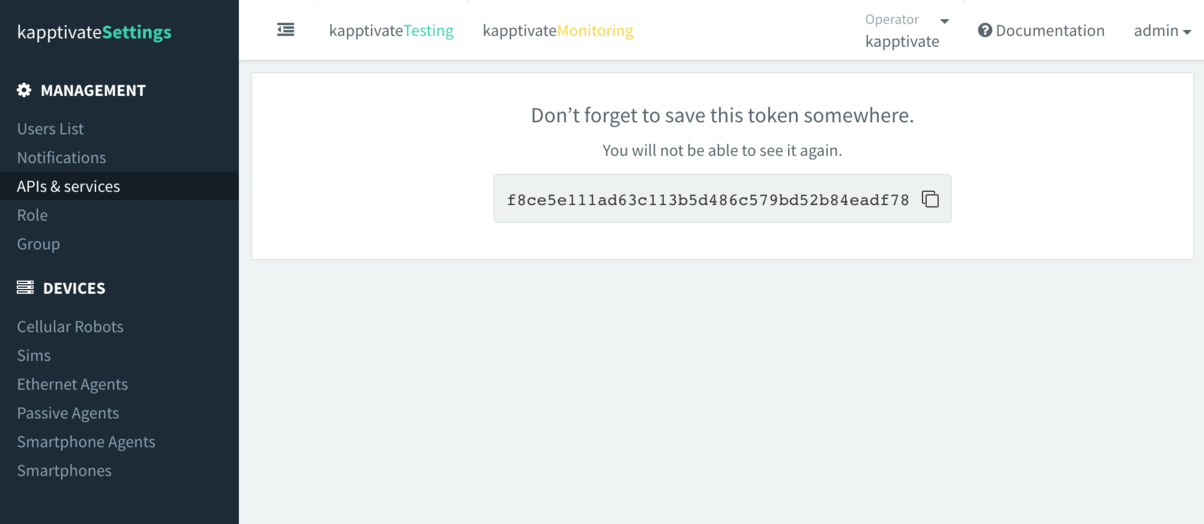1204x524 pixels.
Task: Click the Documentation question mark icon
Action: pyautogui.click(x=985, y=31)
